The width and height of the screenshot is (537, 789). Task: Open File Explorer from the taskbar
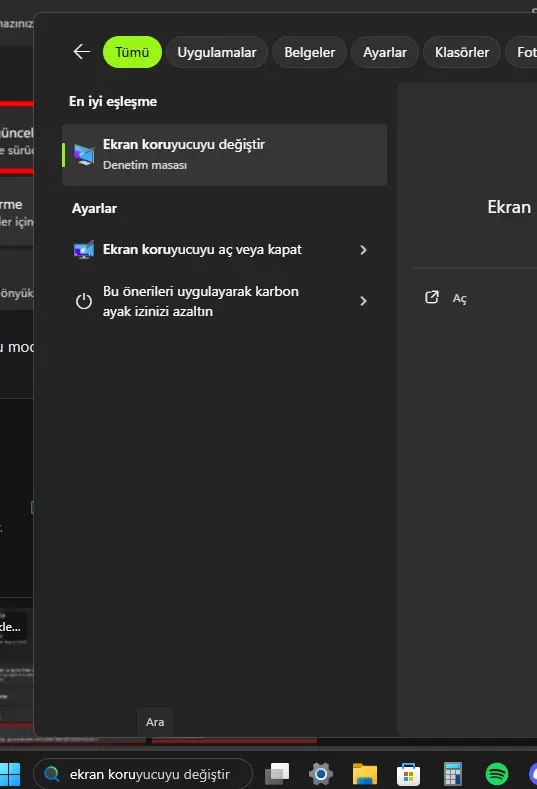pos(365,773)
